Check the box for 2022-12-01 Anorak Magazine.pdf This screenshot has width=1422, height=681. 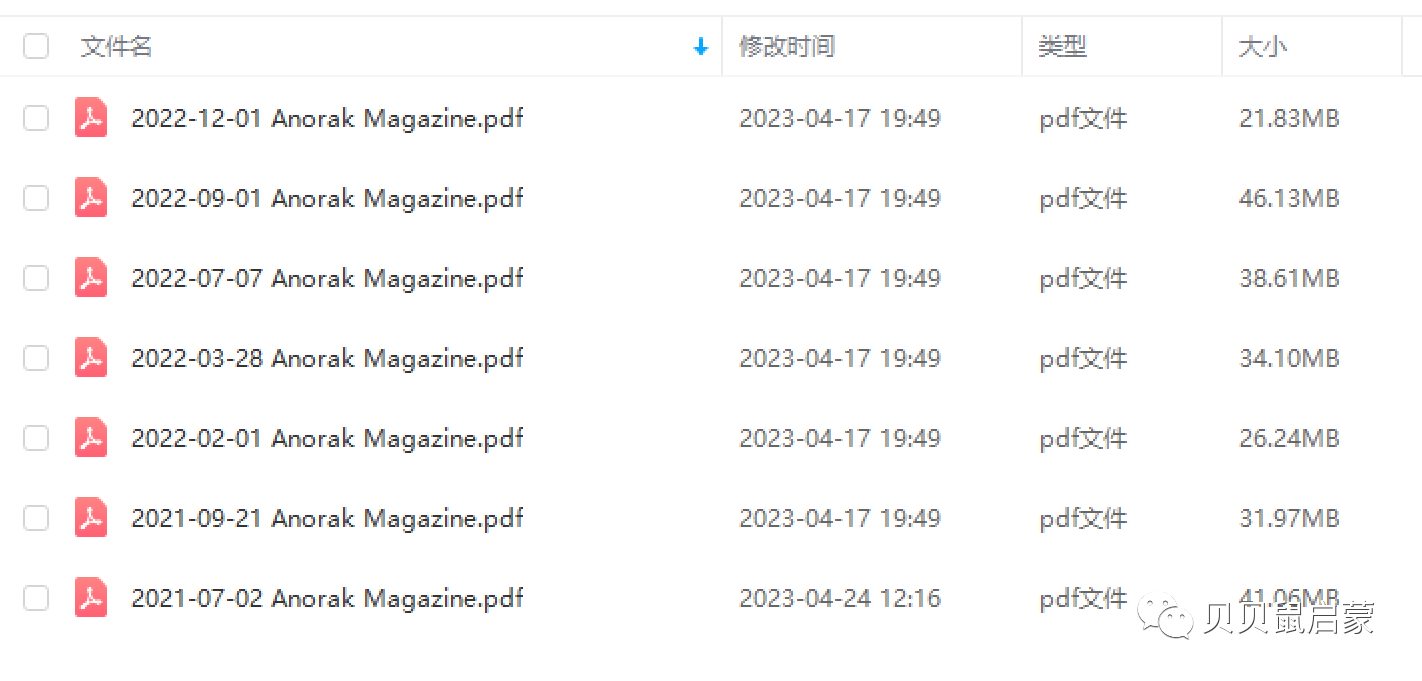click(x=36, y=118)
